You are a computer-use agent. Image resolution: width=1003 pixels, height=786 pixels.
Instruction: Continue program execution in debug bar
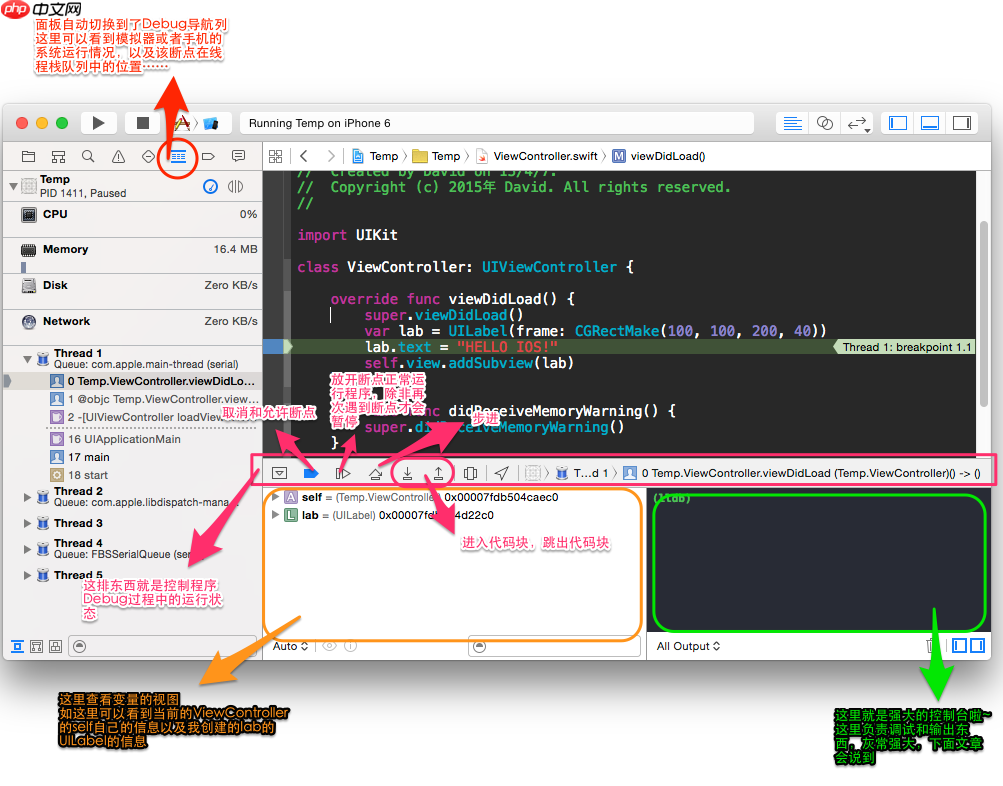pyautogui.click(x=344, y=472)
